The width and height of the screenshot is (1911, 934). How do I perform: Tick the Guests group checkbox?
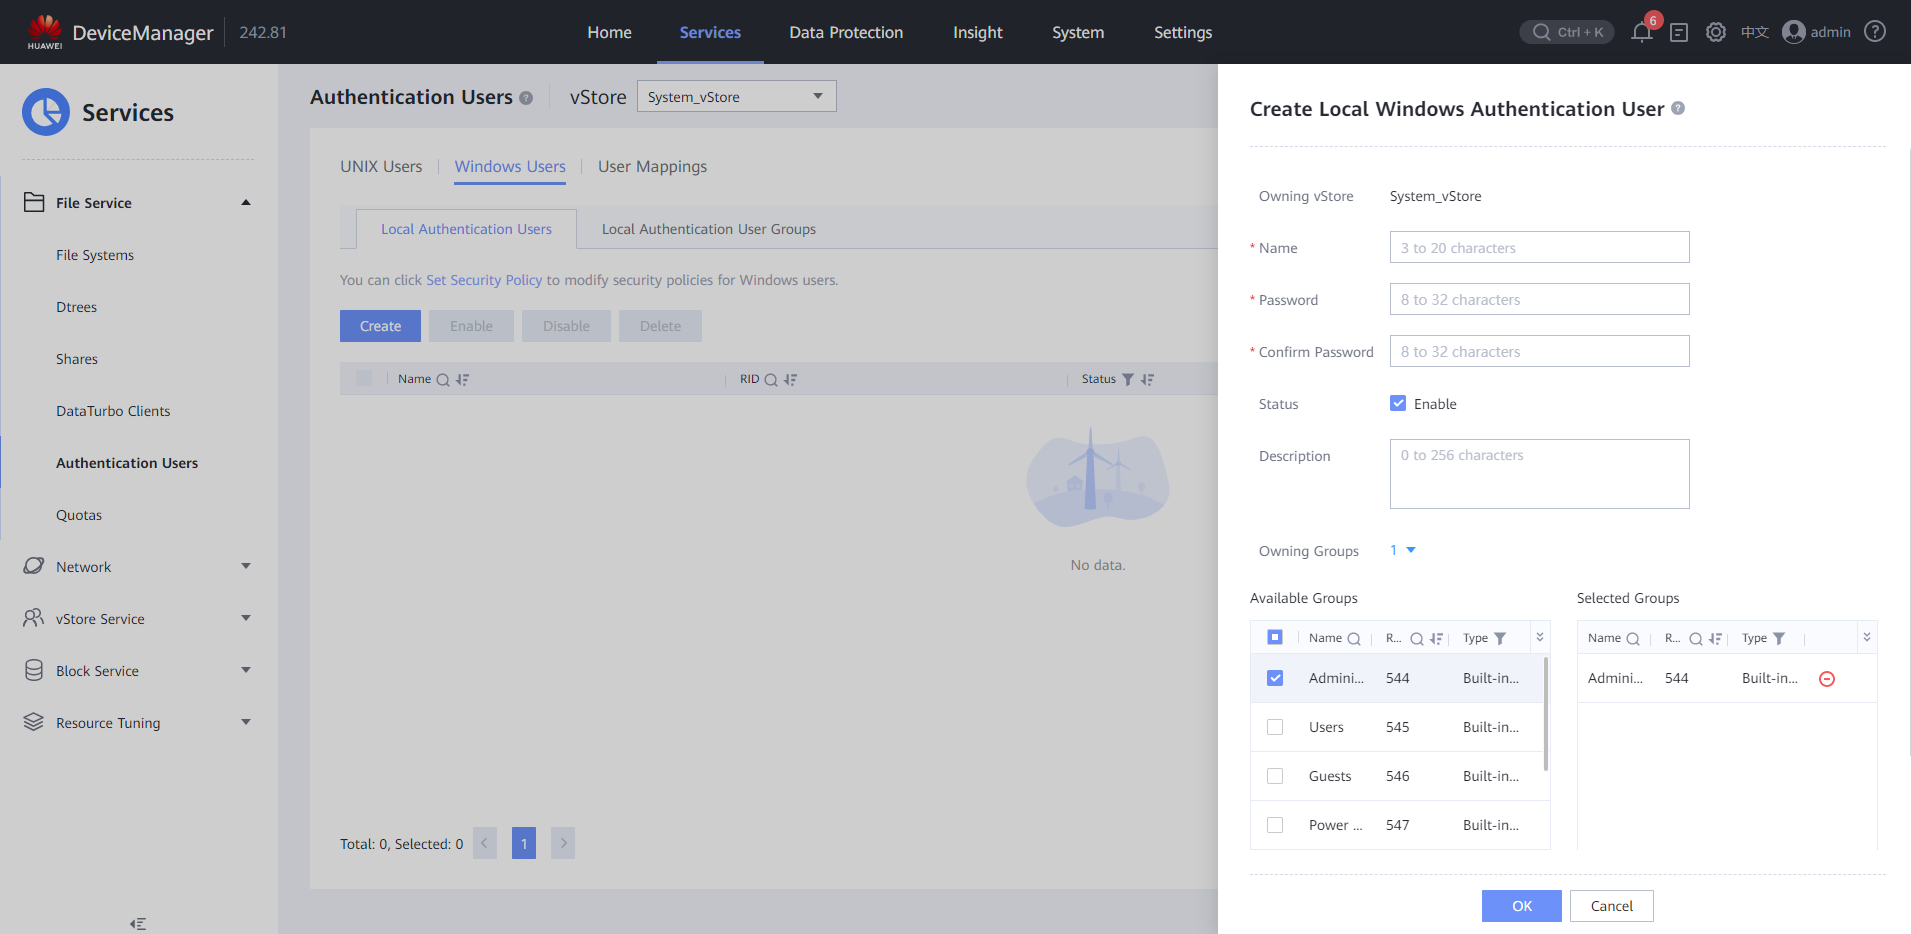click(1275, 776)
